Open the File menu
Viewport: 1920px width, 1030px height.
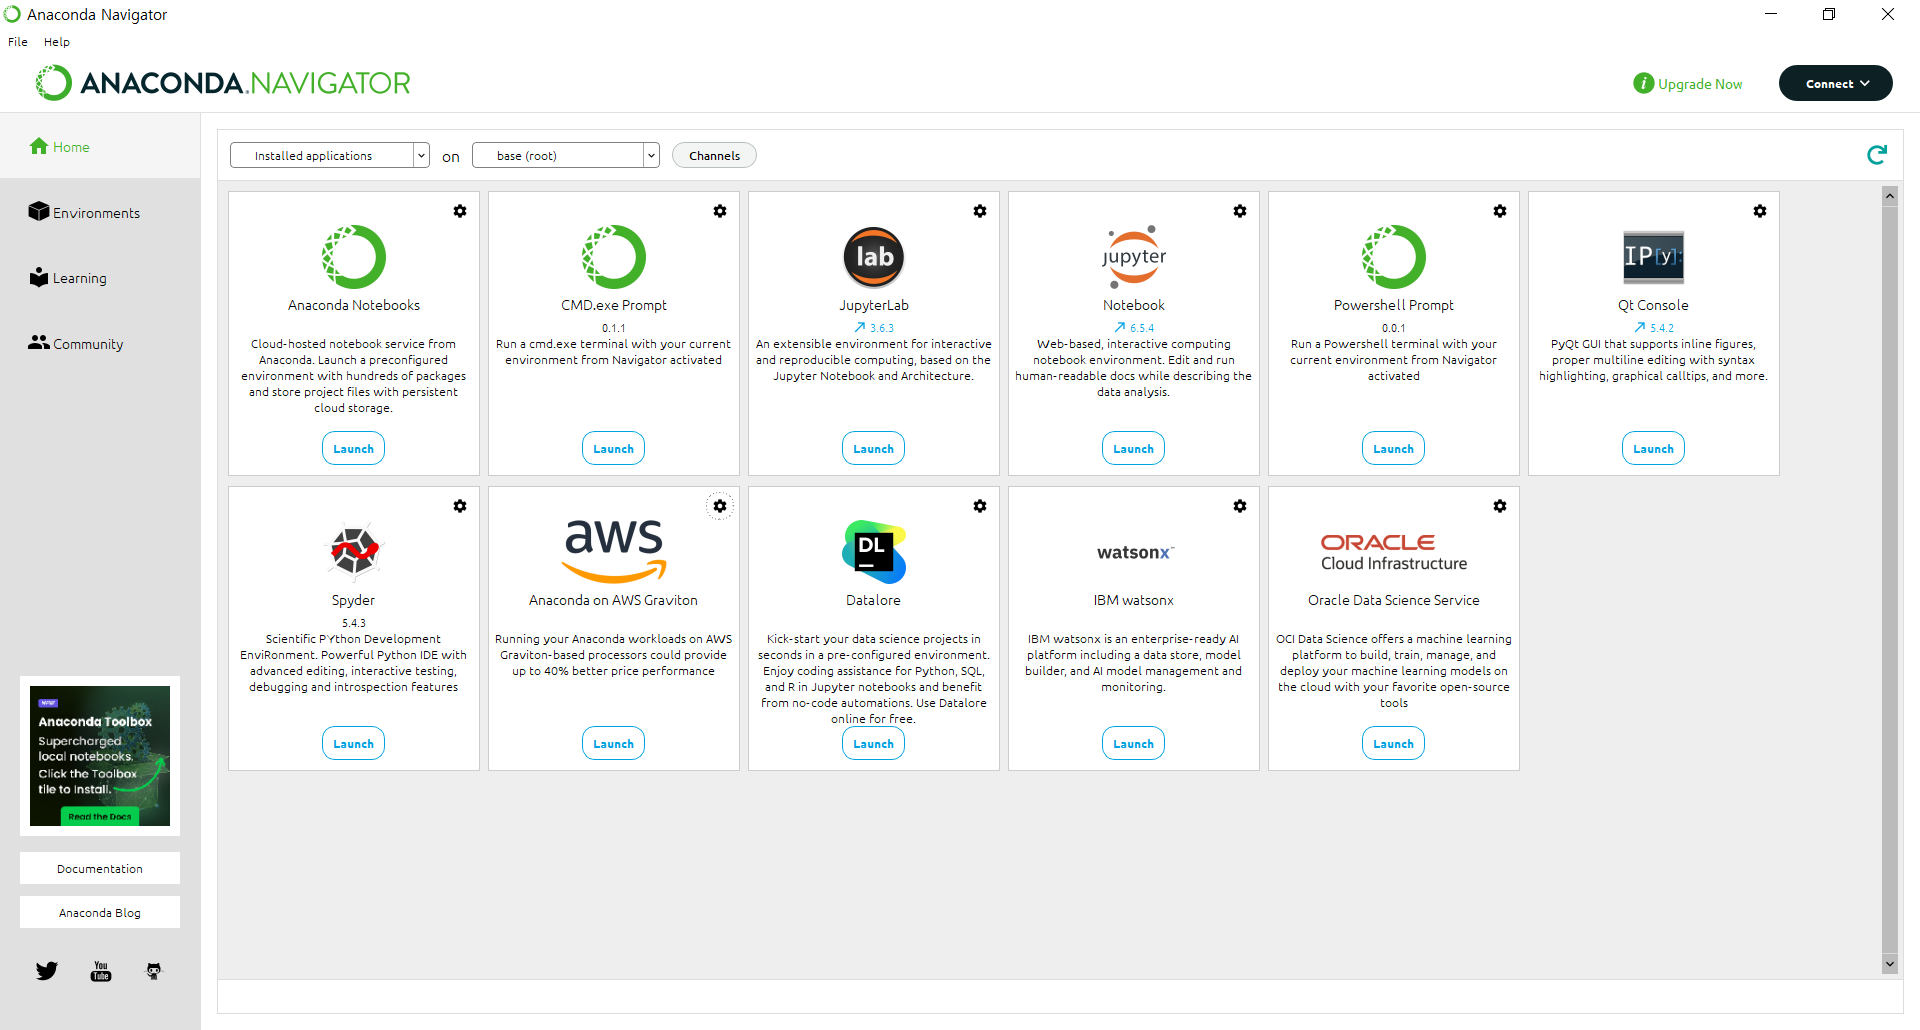(18, 42)
